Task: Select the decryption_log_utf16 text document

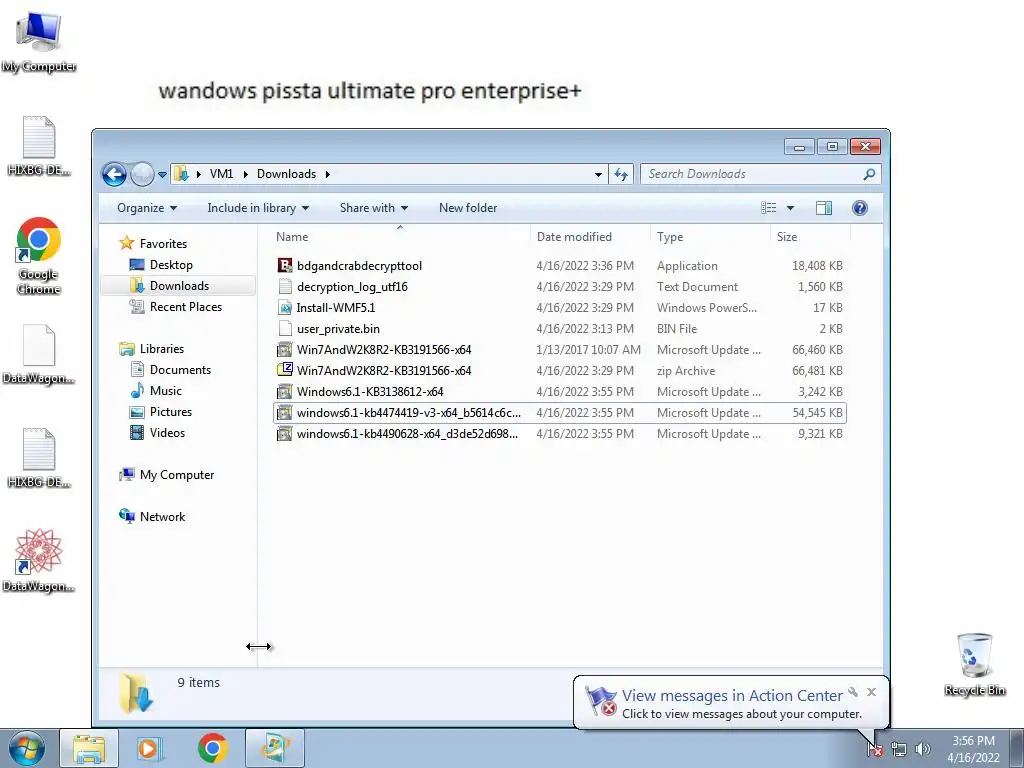Action: [351, 287]
